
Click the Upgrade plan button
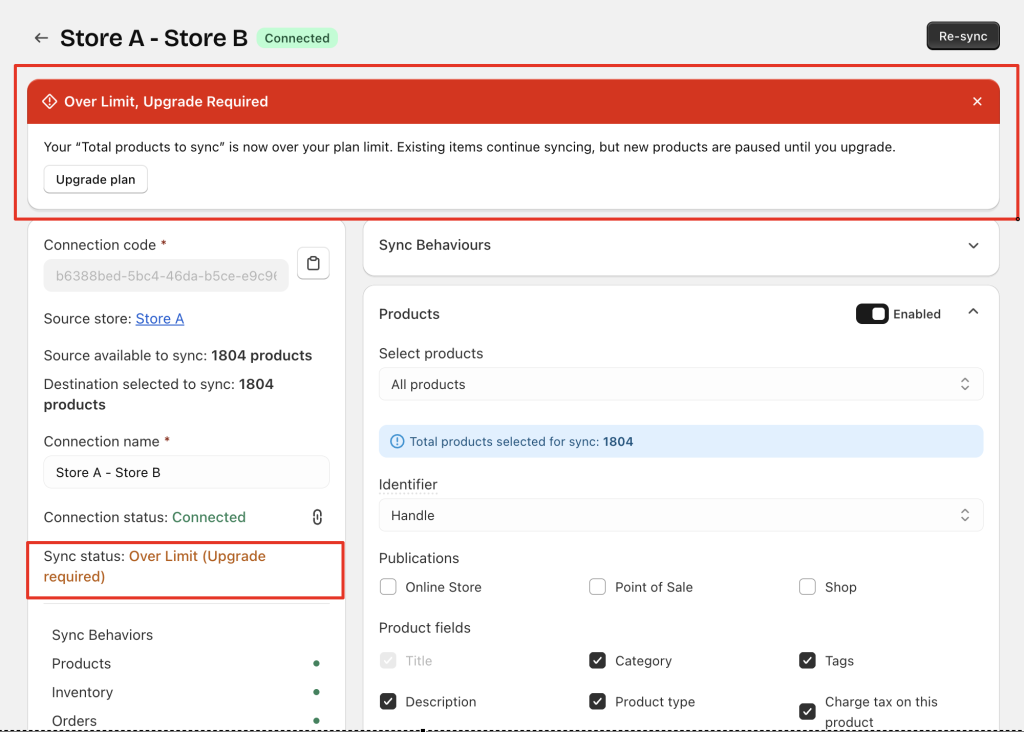[x=96, y=180]
